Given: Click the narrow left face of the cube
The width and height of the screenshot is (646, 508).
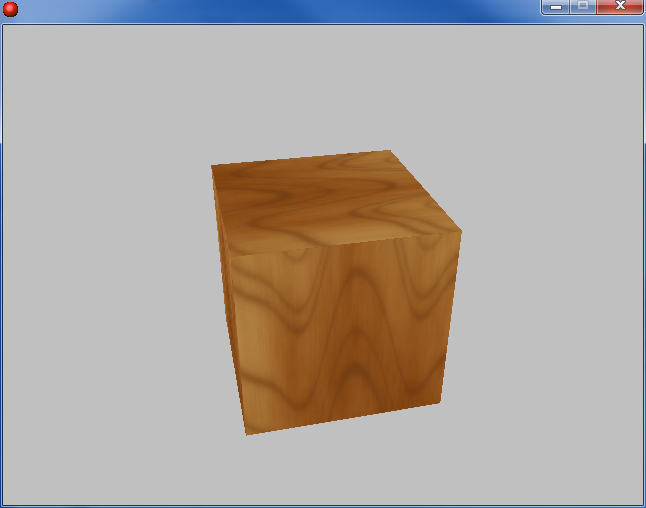Looking at the screenshot, I should tap(226, 300).
